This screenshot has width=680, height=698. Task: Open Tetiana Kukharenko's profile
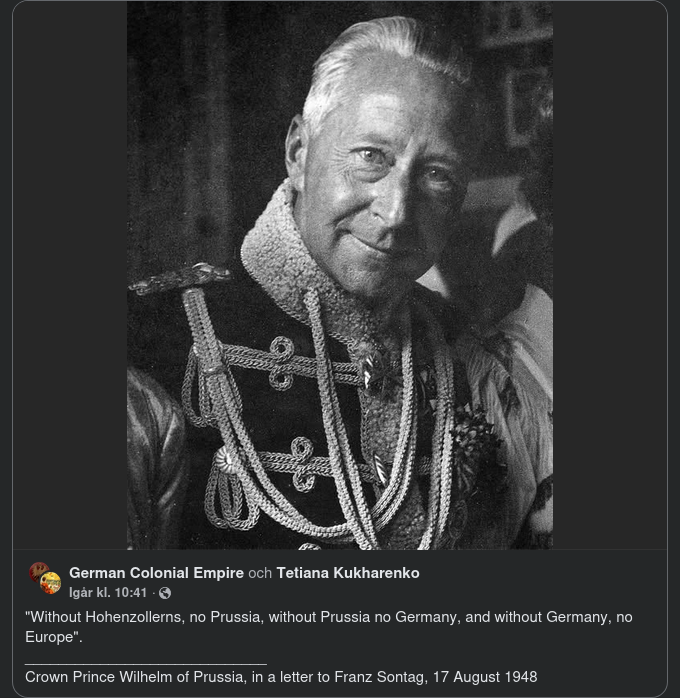tap(348, 573)
